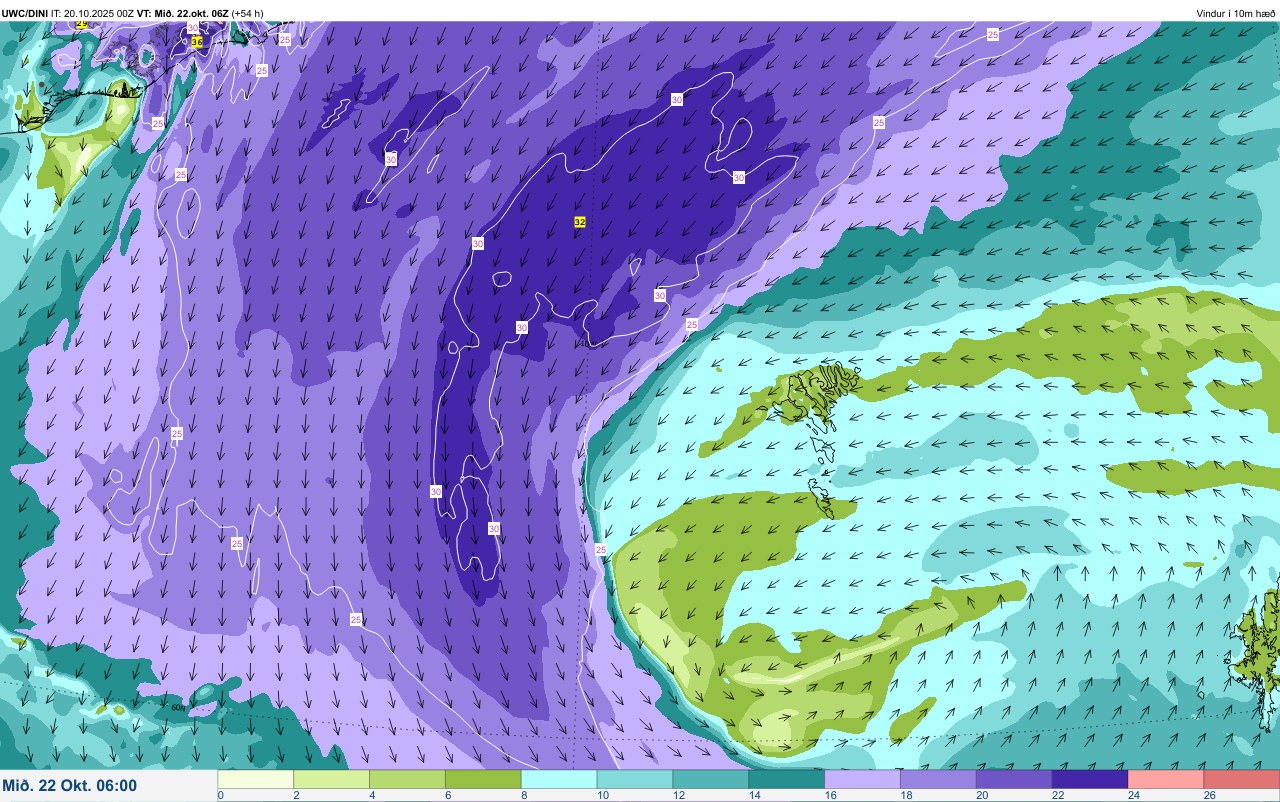Click the yellow 32 wind maximum label
Viewport: 1280px width, 802px height.
point(580,222)
